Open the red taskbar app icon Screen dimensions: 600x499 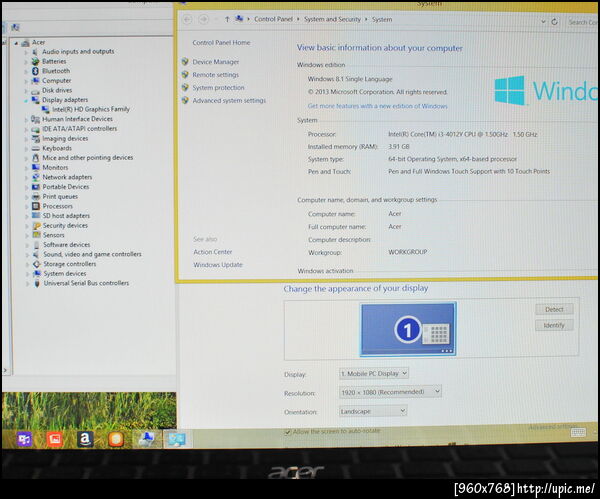tap(54, 439)
